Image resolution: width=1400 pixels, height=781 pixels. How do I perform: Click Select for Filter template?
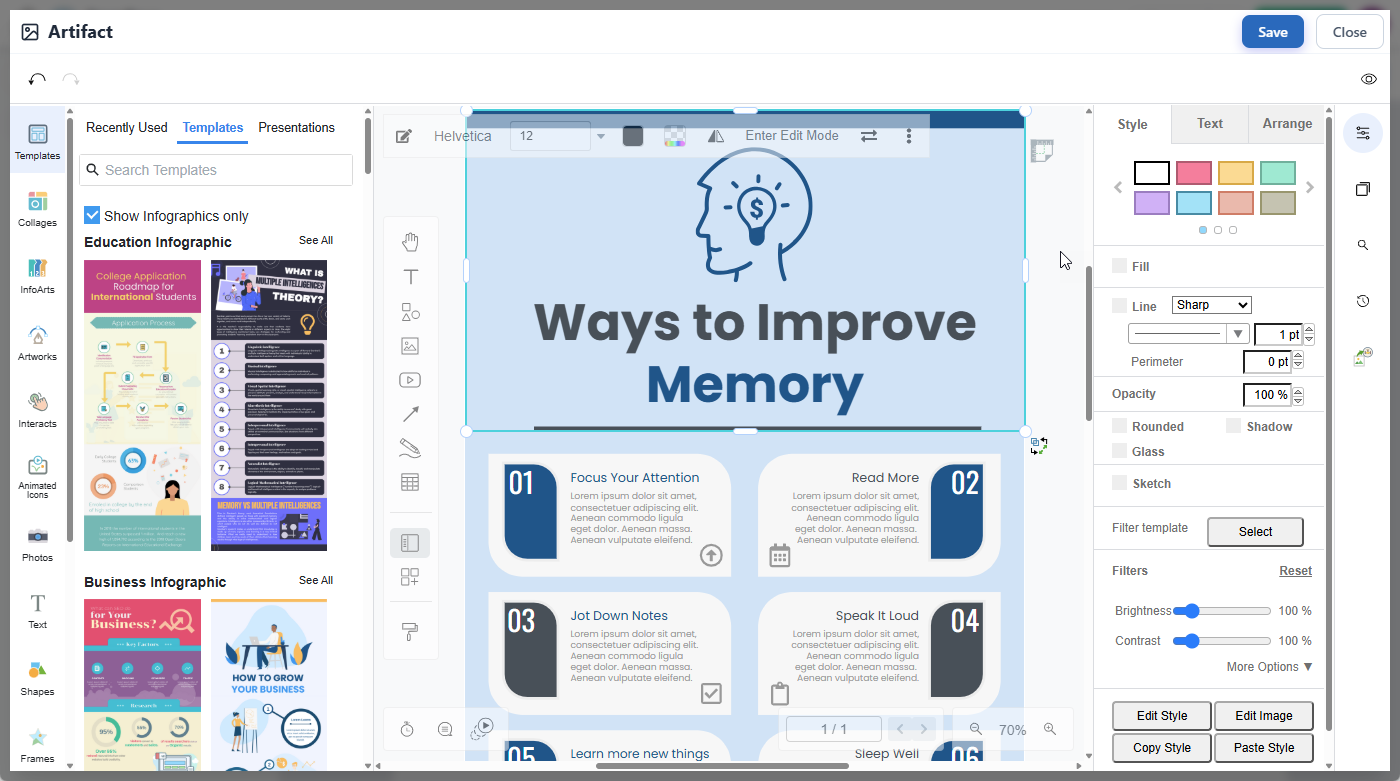(x=1255, y=532)
